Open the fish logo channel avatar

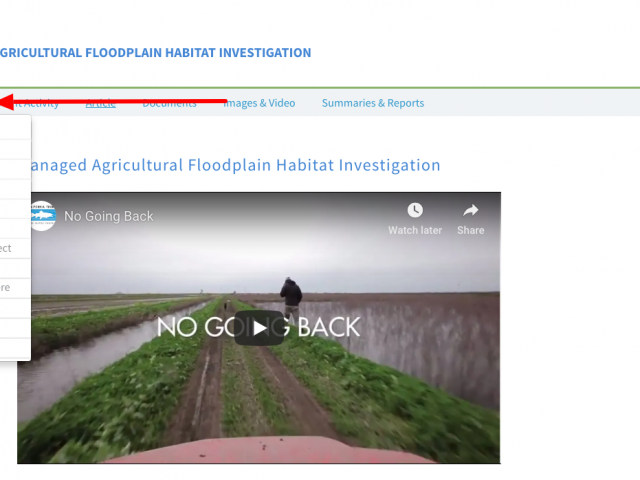pyautogui.click(x=42, y=216)
